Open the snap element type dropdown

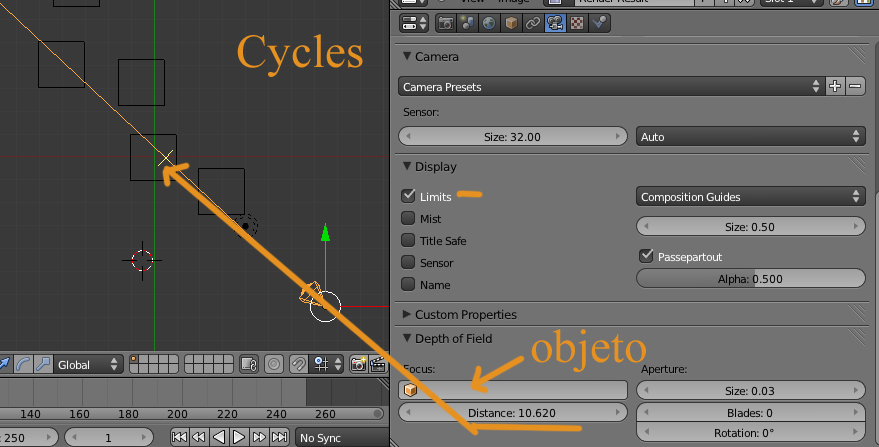point(327,365)
